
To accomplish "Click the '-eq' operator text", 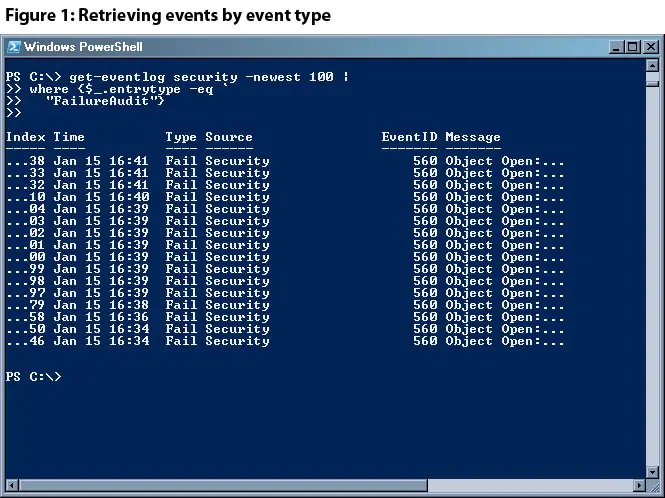I will click(201, 89).
